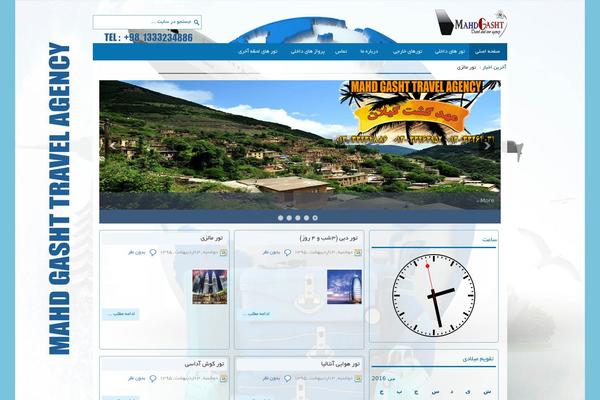Viewport: 600px width, 400px height.
Task: Open the تور کوش آداسی post title
Action: pos(204,364)
